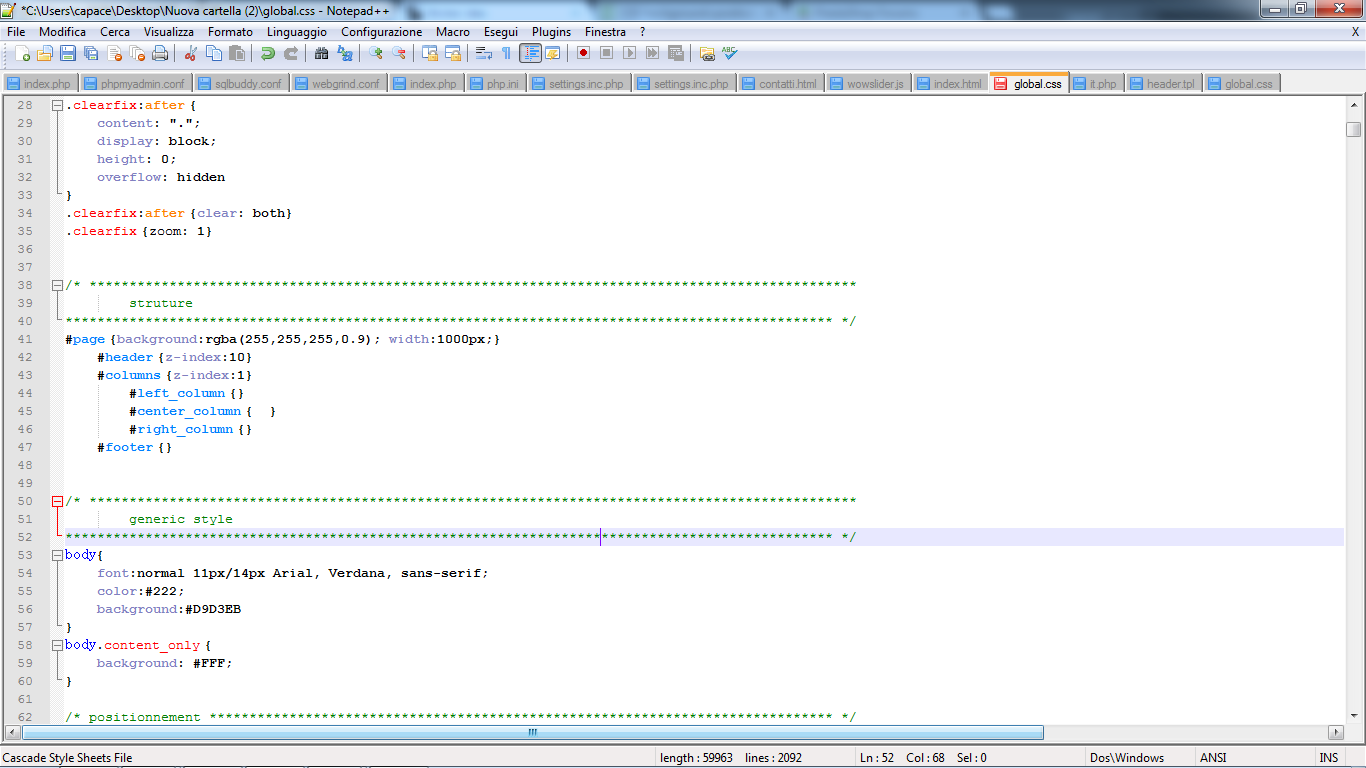Switch to the webgrind.conf tab
Viewport: 1366px width, 768px height.
338,84
